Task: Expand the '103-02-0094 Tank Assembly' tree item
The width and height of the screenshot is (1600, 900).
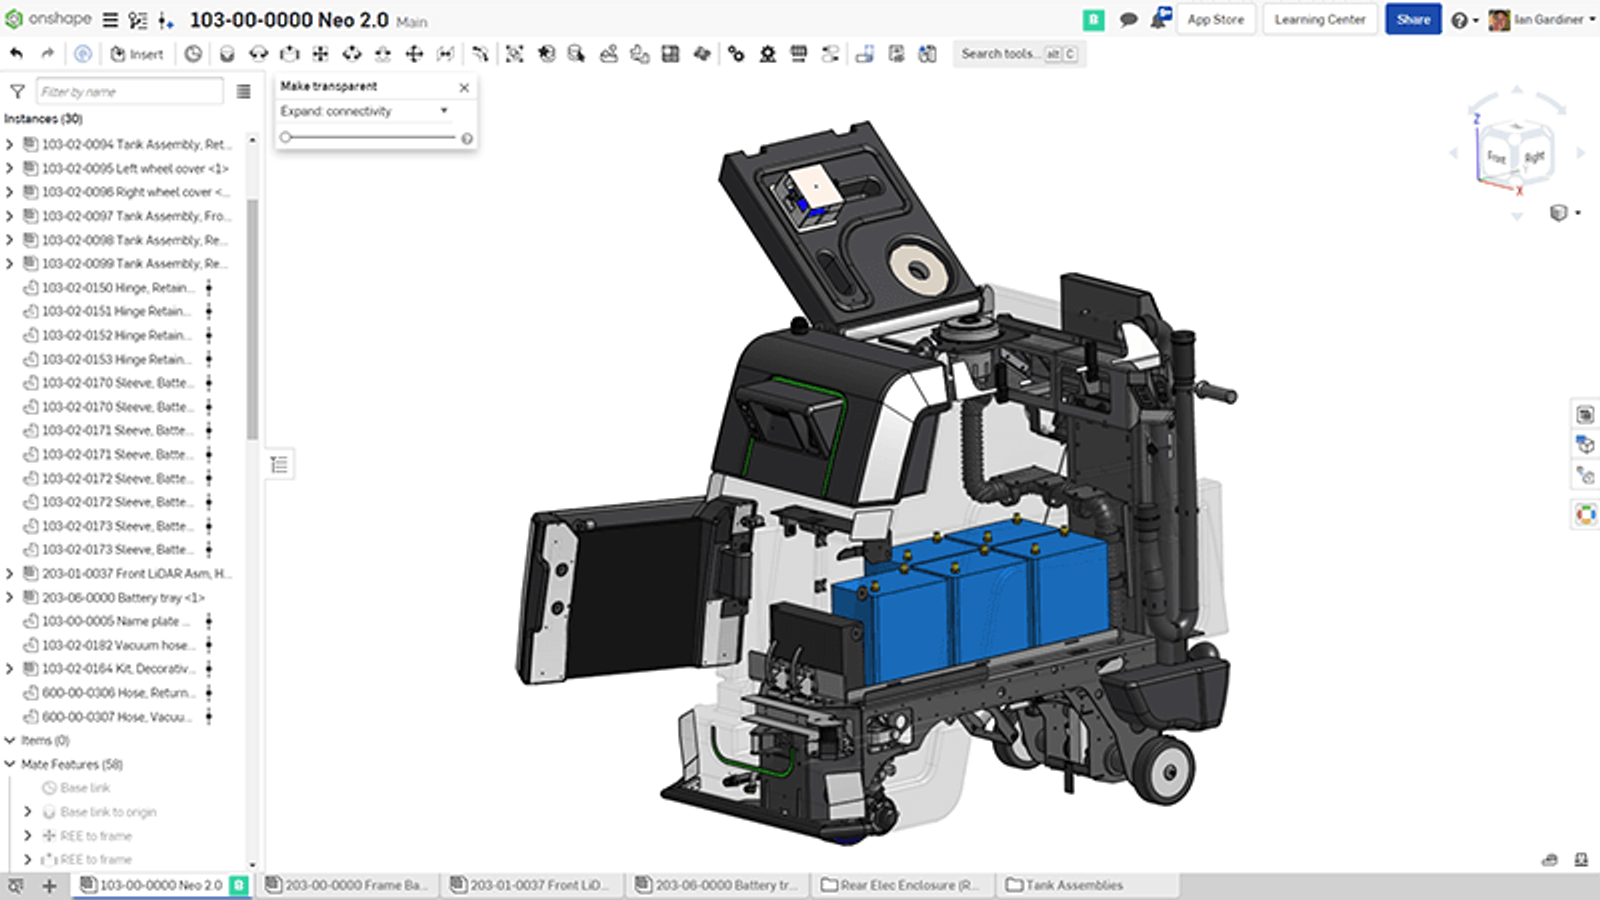Action: [x=10, y=144]
